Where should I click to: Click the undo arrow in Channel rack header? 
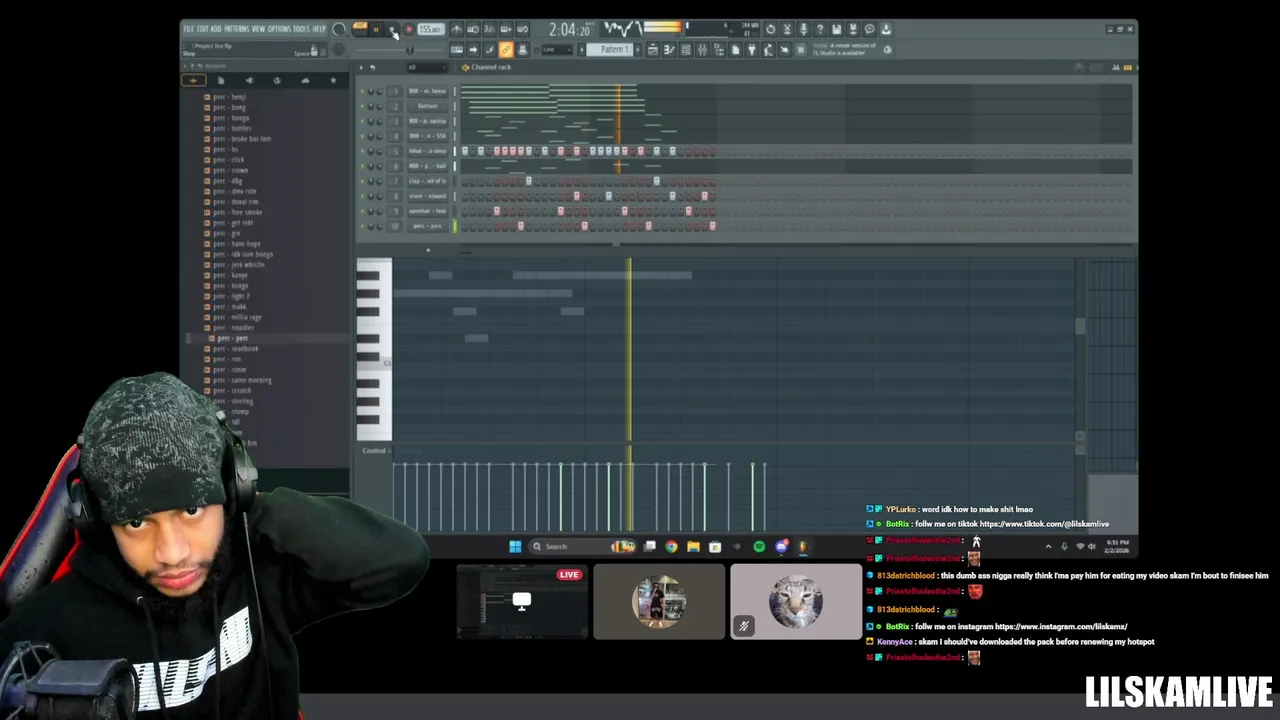click(x=372, y=67)
